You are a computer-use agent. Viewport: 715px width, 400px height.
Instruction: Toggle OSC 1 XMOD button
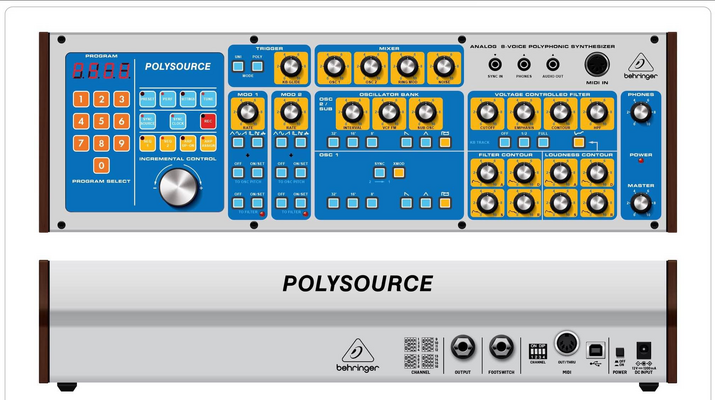(399, 173)
